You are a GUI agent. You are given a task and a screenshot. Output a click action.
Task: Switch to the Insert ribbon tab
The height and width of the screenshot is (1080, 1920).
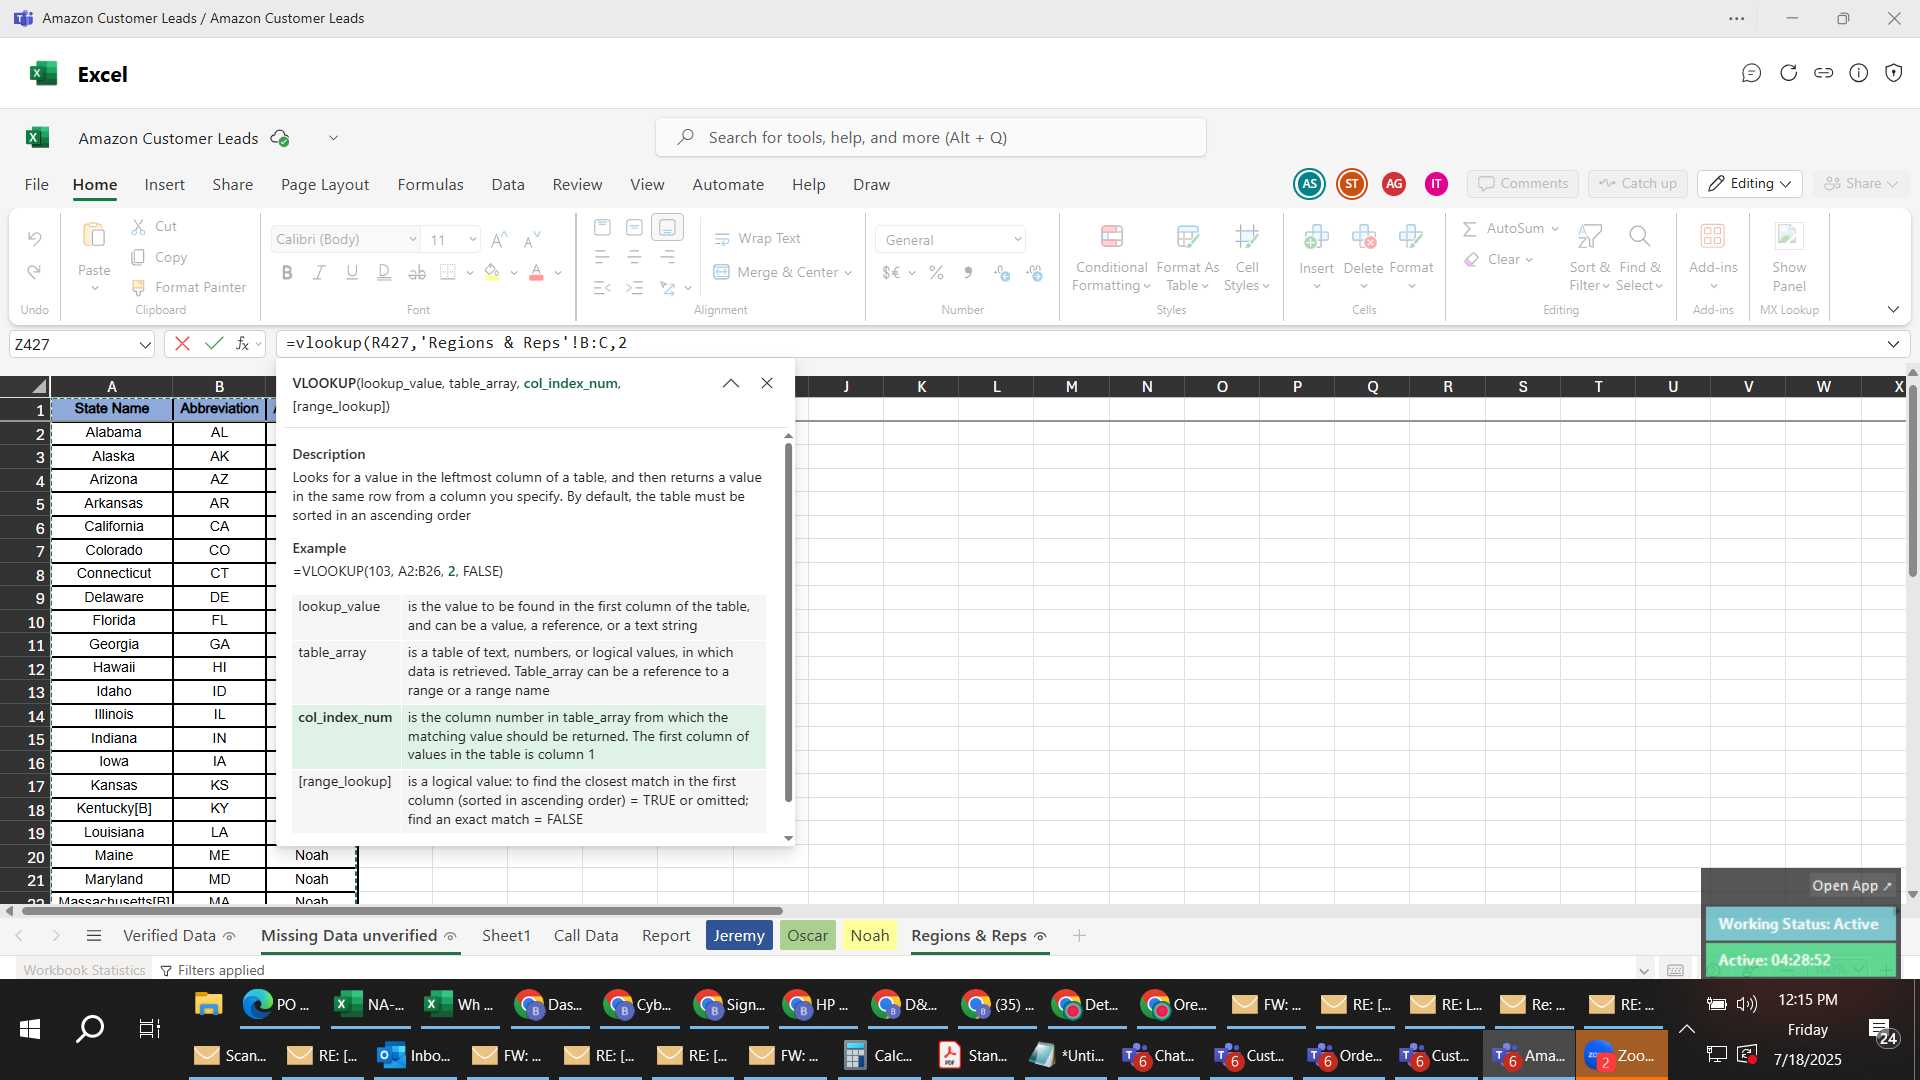pos(164,184)
